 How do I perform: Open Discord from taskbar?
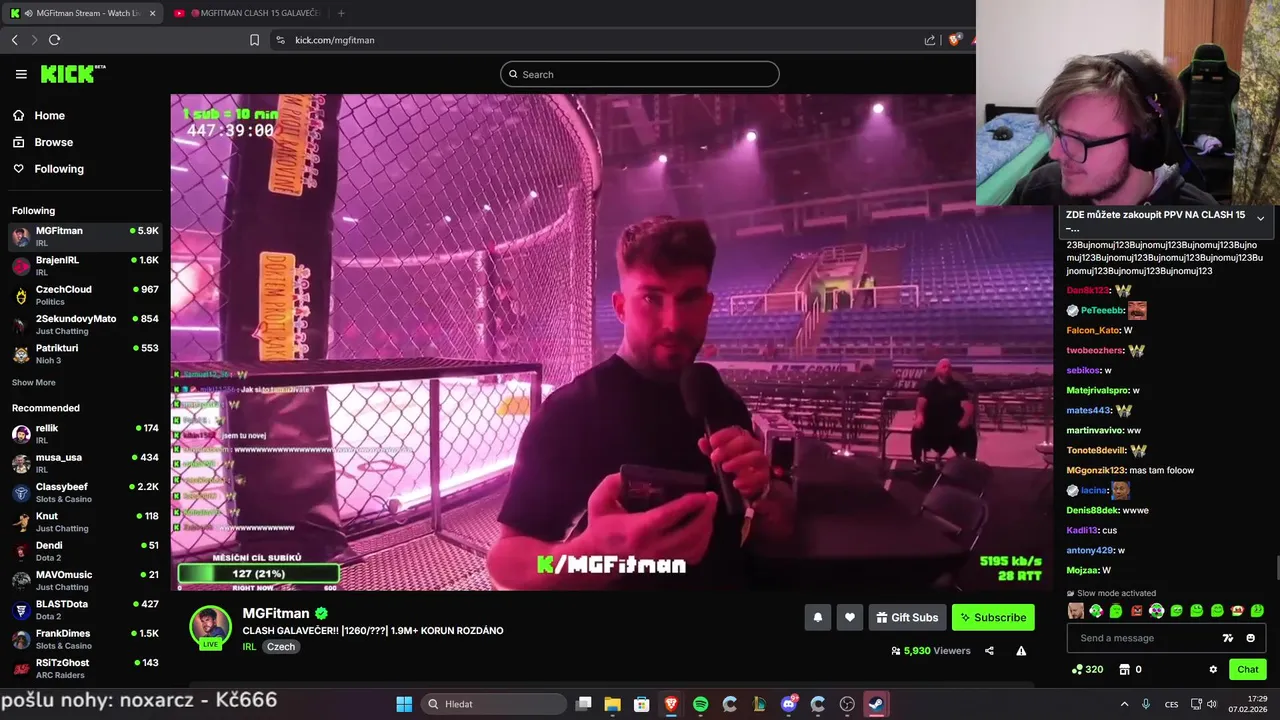click(x=789, y=704)
